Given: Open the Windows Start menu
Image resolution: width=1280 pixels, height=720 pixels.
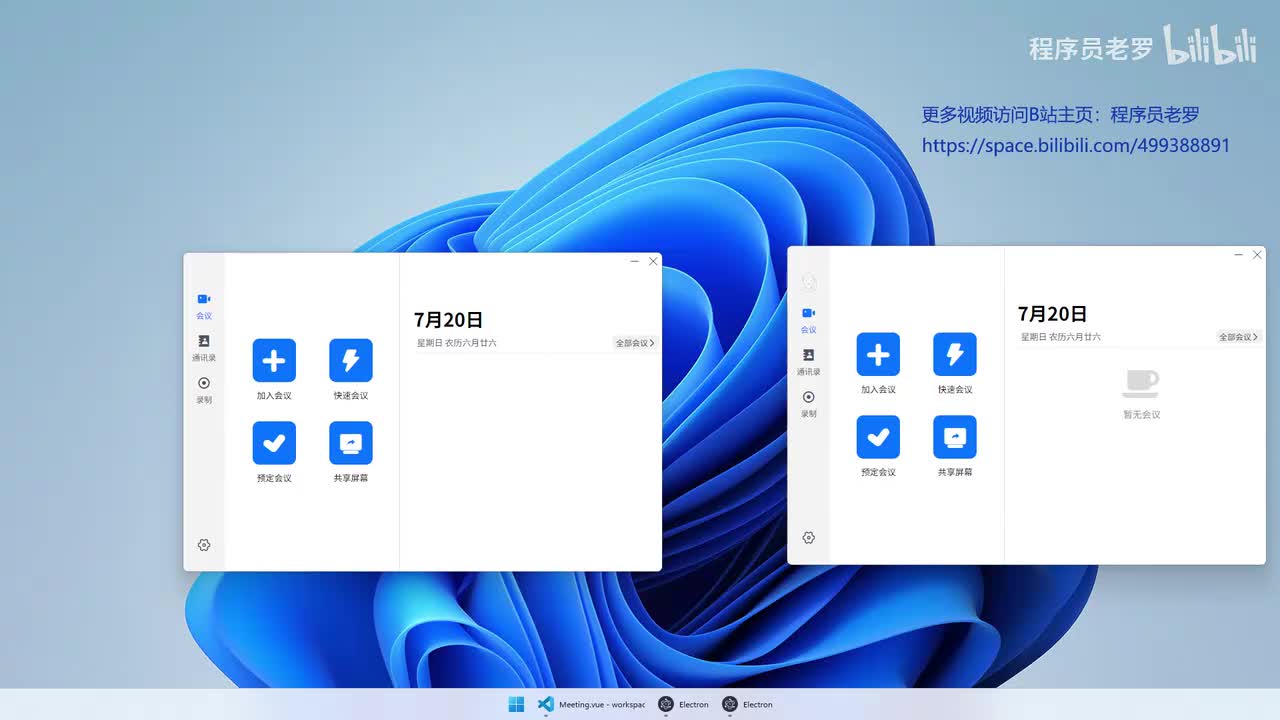Looking at the screenshot, I should click(516, 704).
